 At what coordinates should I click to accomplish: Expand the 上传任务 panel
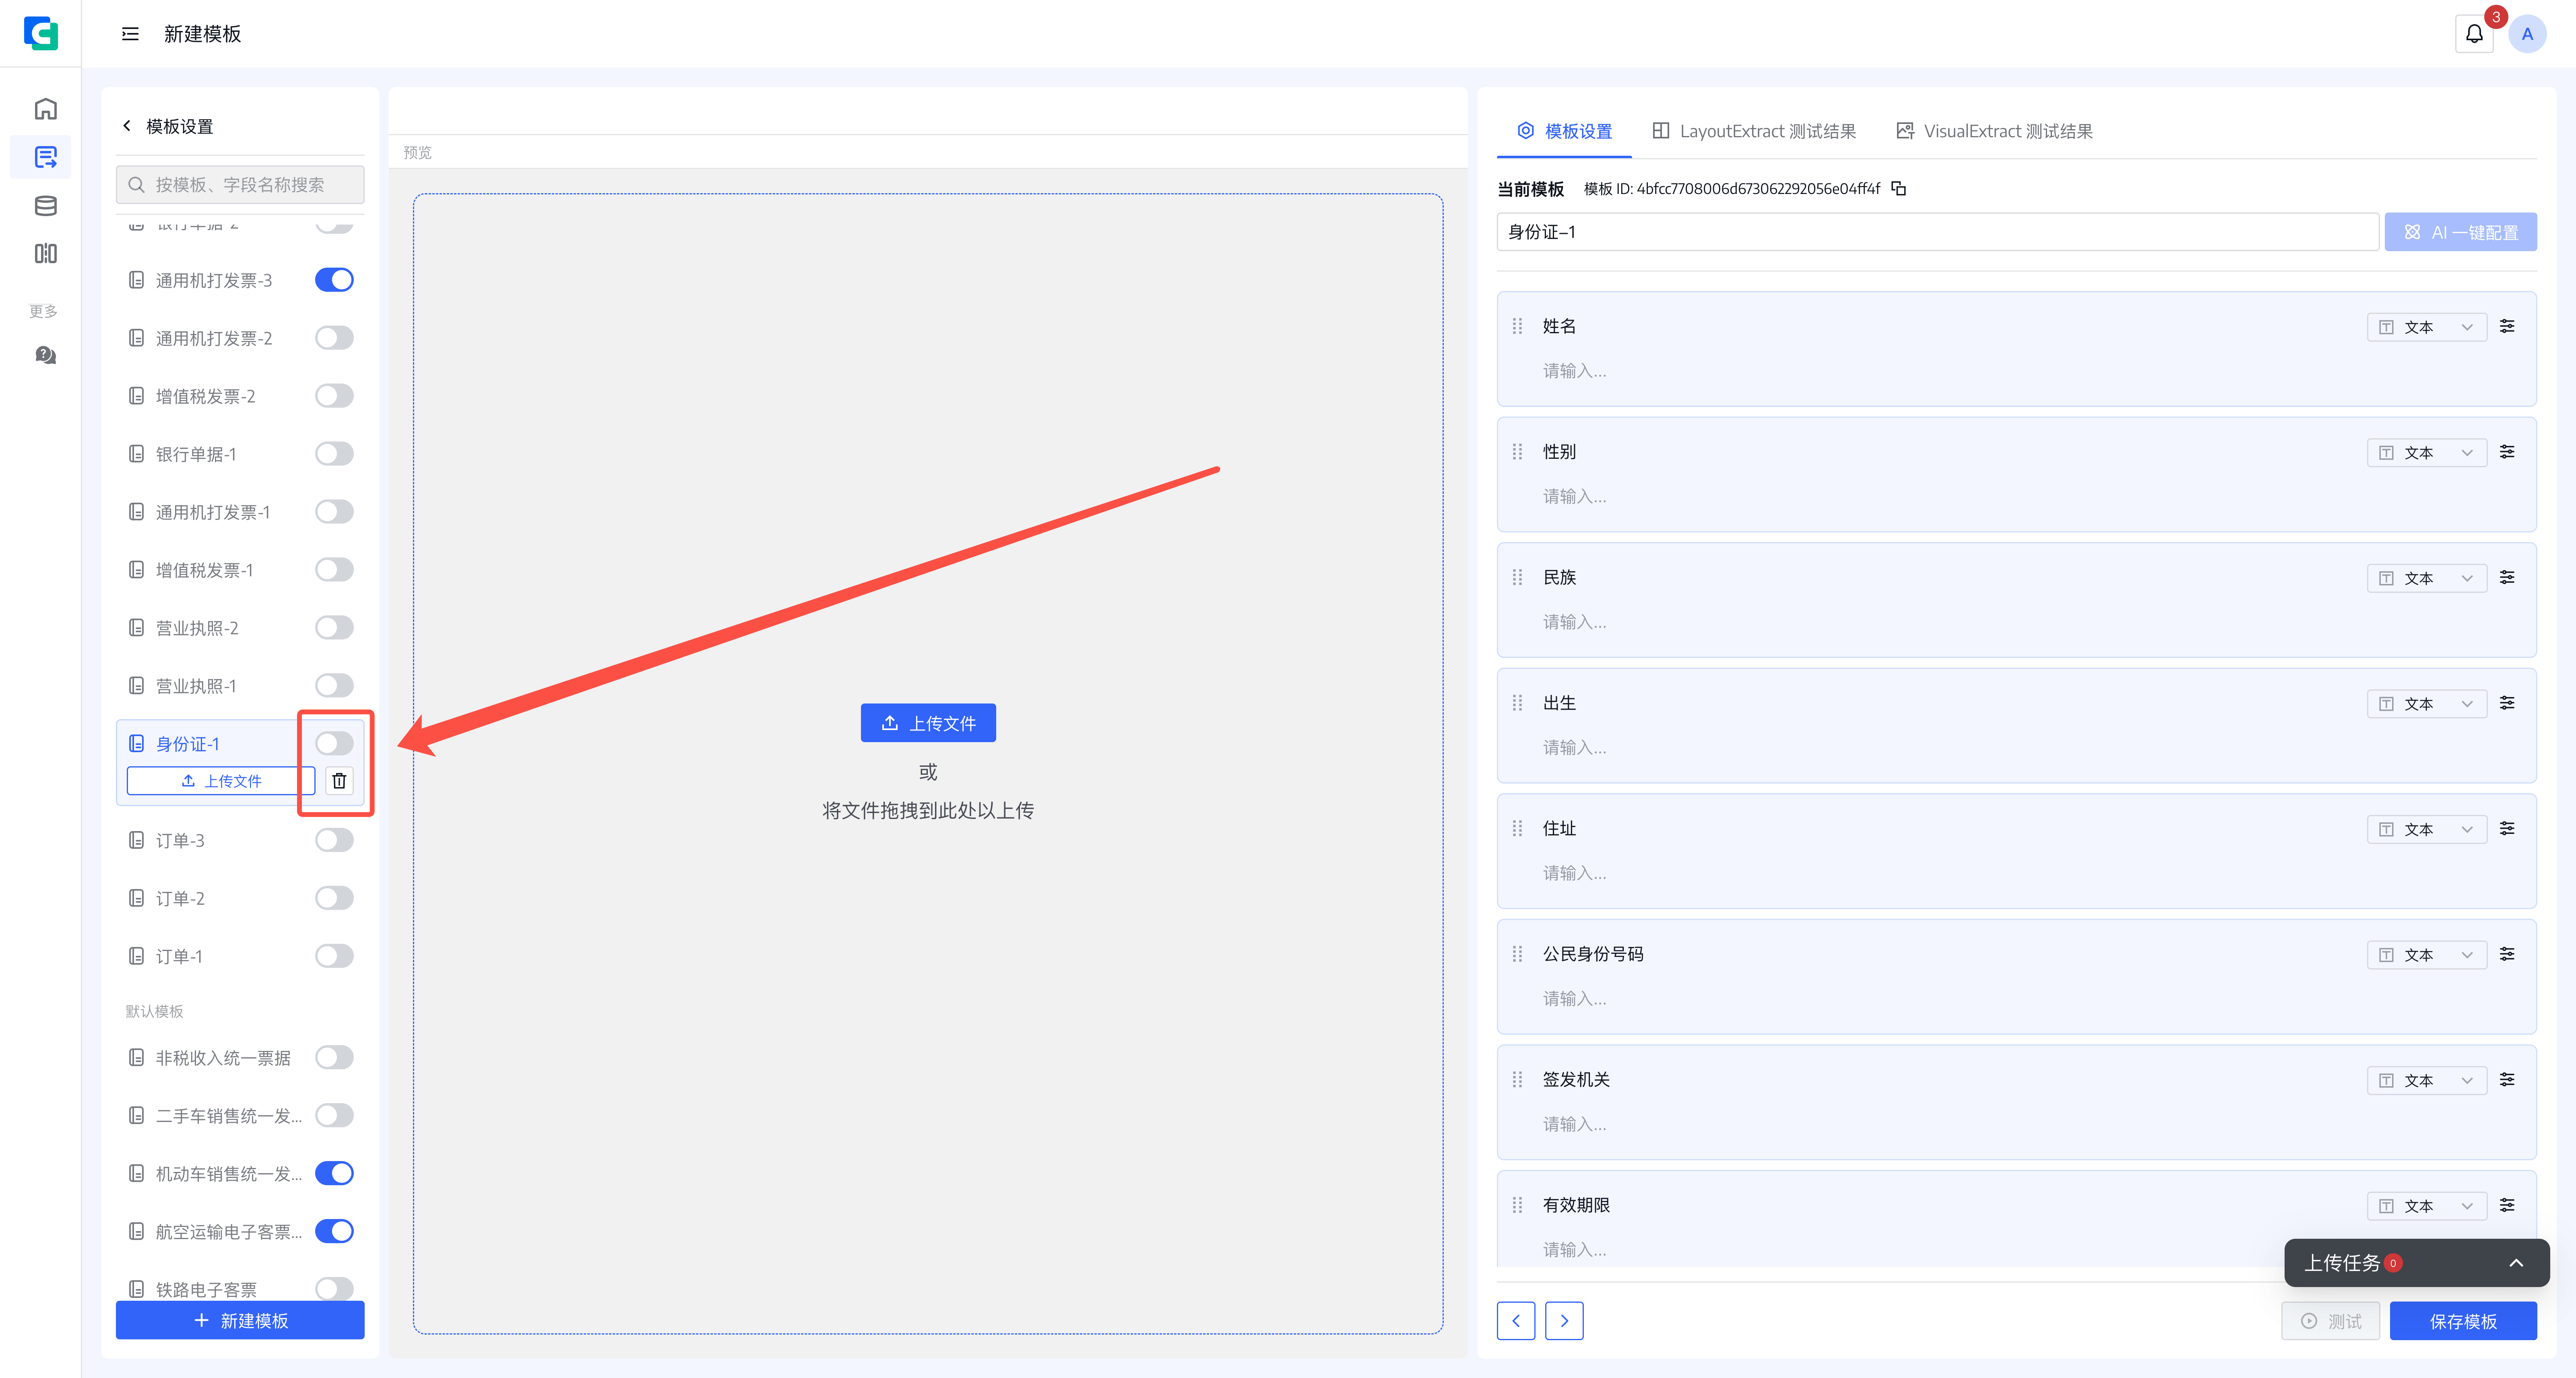[x=2516, y=1263]
